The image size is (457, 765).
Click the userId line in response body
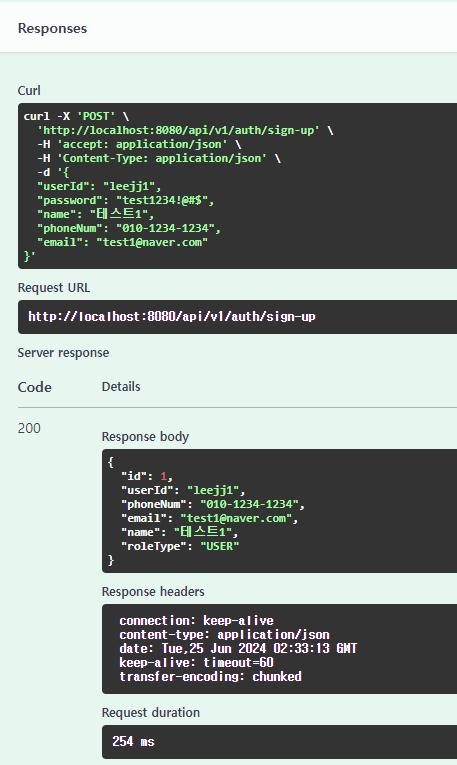click(x=183, y=490)
